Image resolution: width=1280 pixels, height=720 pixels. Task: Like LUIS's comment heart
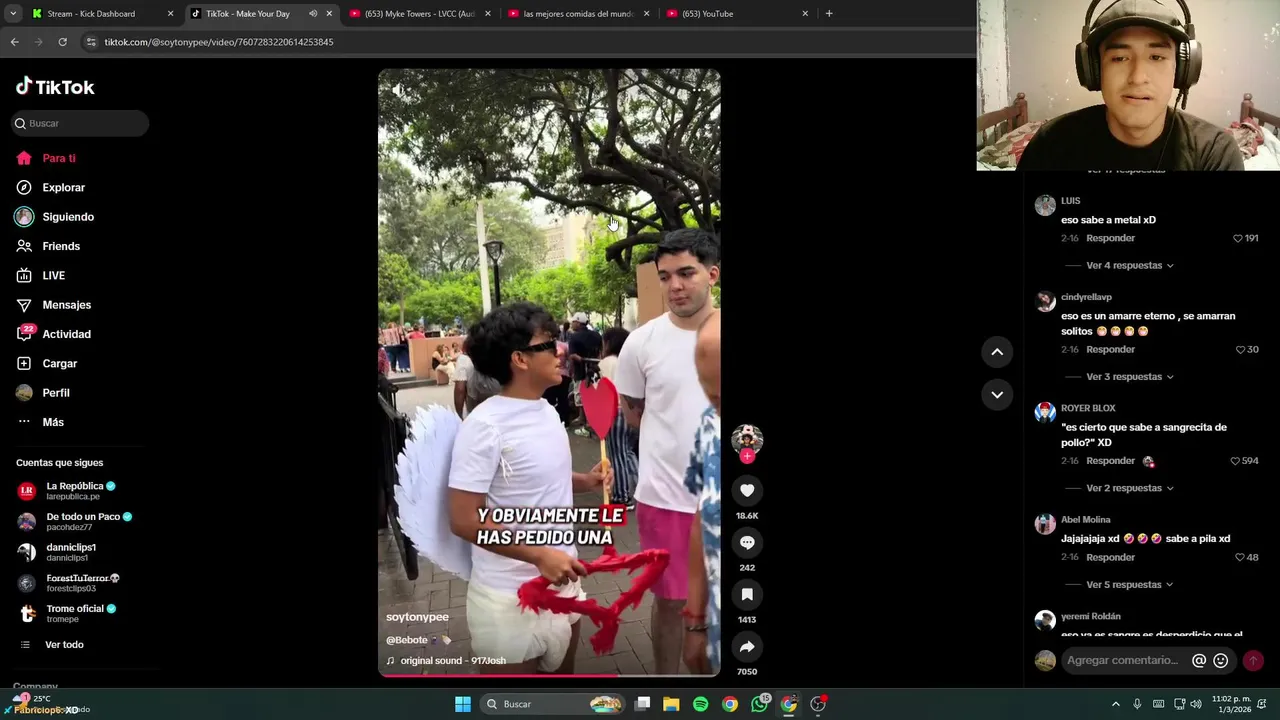(1238, 238)
